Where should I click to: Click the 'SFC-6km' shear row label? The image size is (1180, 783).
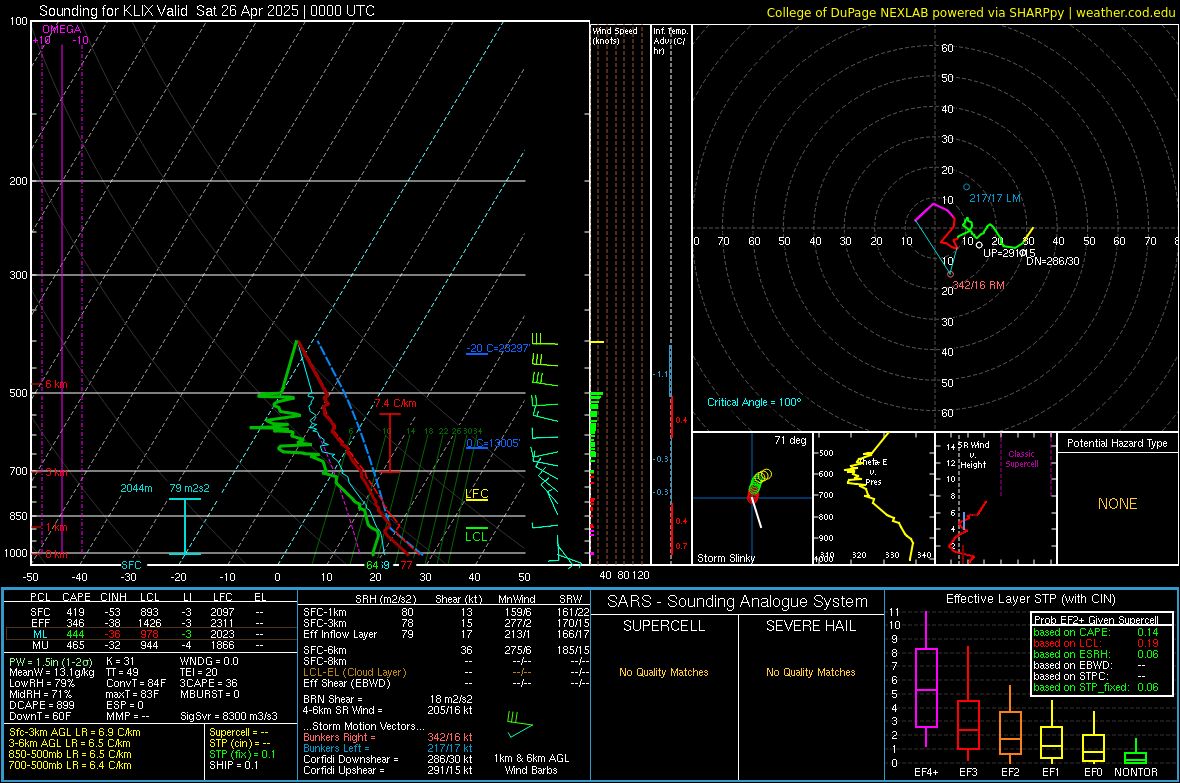coord(325,650)
